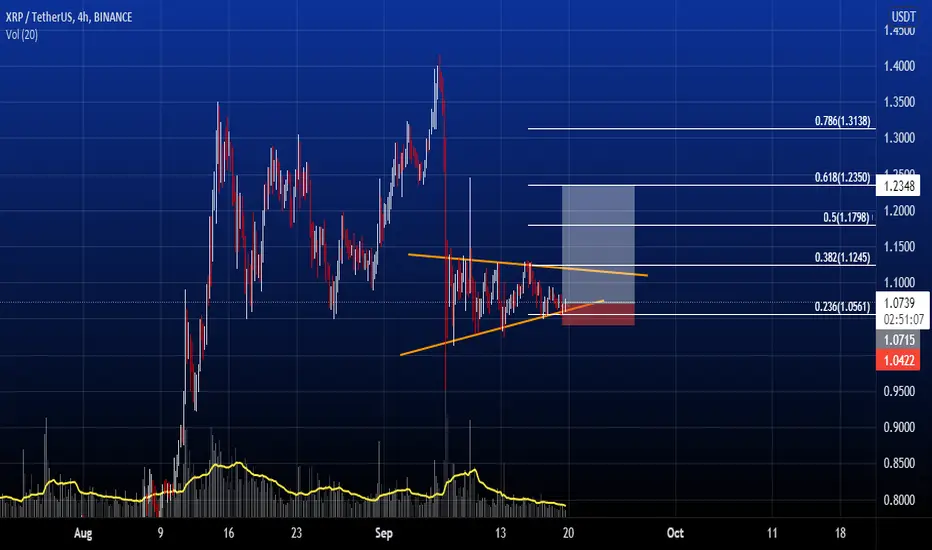
Task: Select the 0.618(1.2350) Fibonacci level label
Action: coord(842,177)
